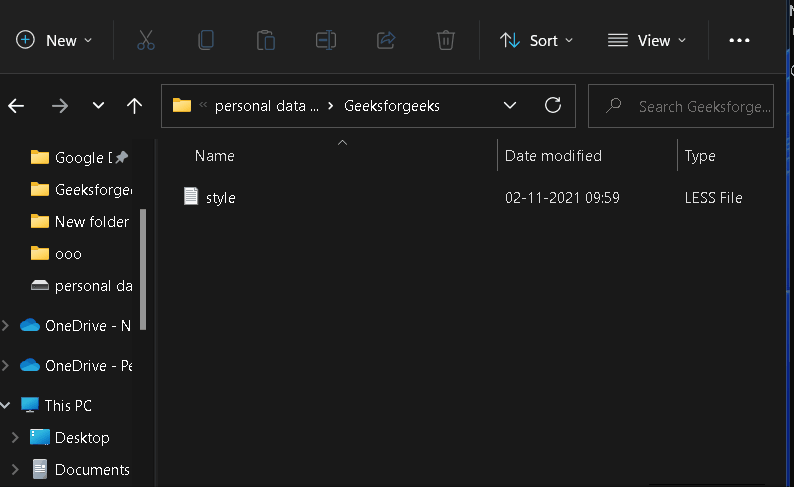Viewport: 794px width, 487px height.
Task: Click the Rename icon in toolbar
Action: coord(326,40)
